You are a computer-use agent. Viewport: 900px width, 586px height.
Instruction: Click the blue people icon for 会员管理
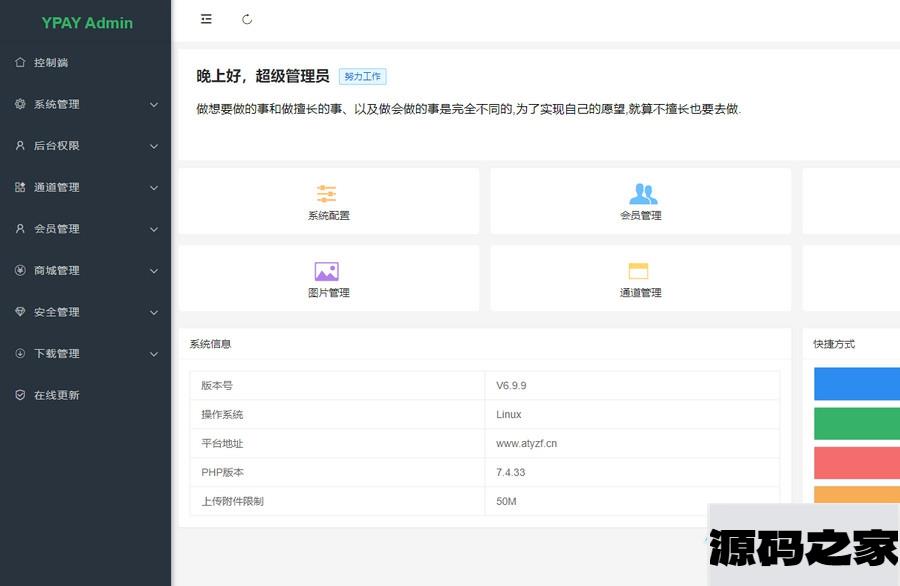point(643,194)
